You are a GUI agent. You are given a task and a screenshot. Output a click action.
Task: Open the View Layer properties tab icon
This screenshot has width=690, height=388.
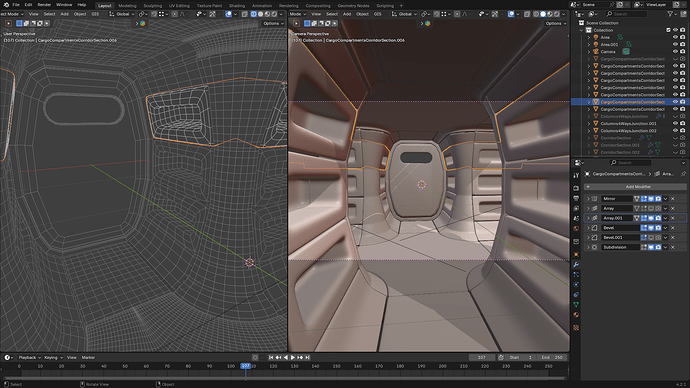[576, 209]
